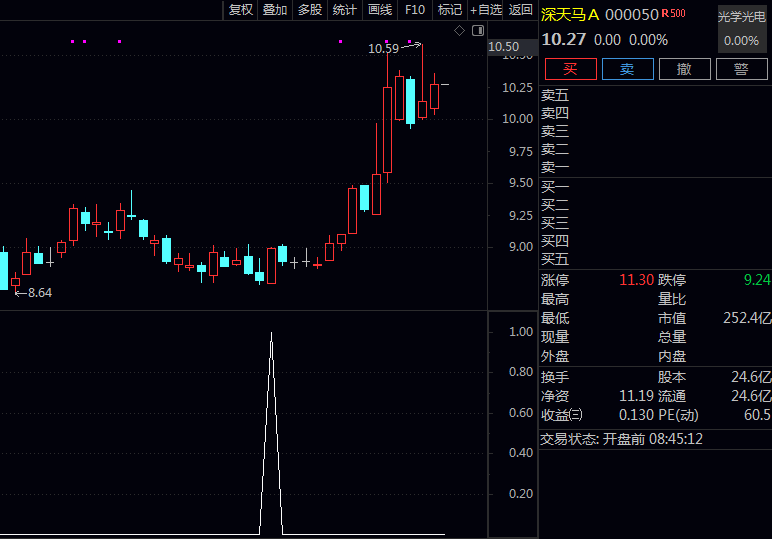Click the 净资 value 11.19
The image size is (772, 539).
[x=636, y=396]
